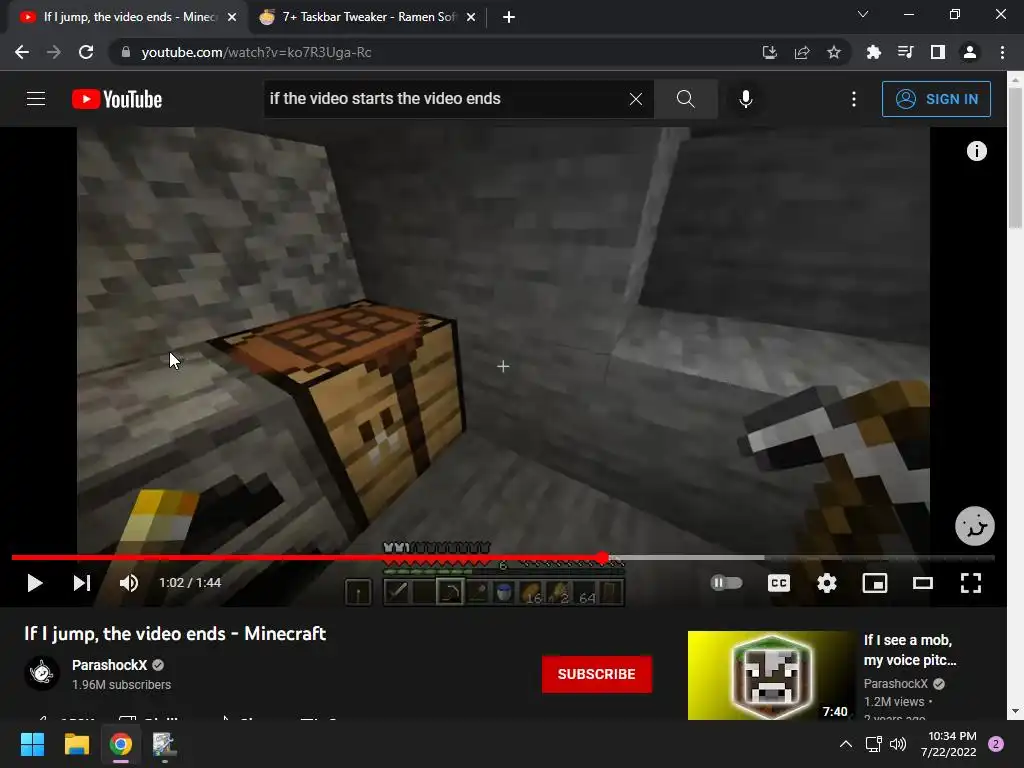Open the tab search dropdown chevron

(x=863, y=14)
